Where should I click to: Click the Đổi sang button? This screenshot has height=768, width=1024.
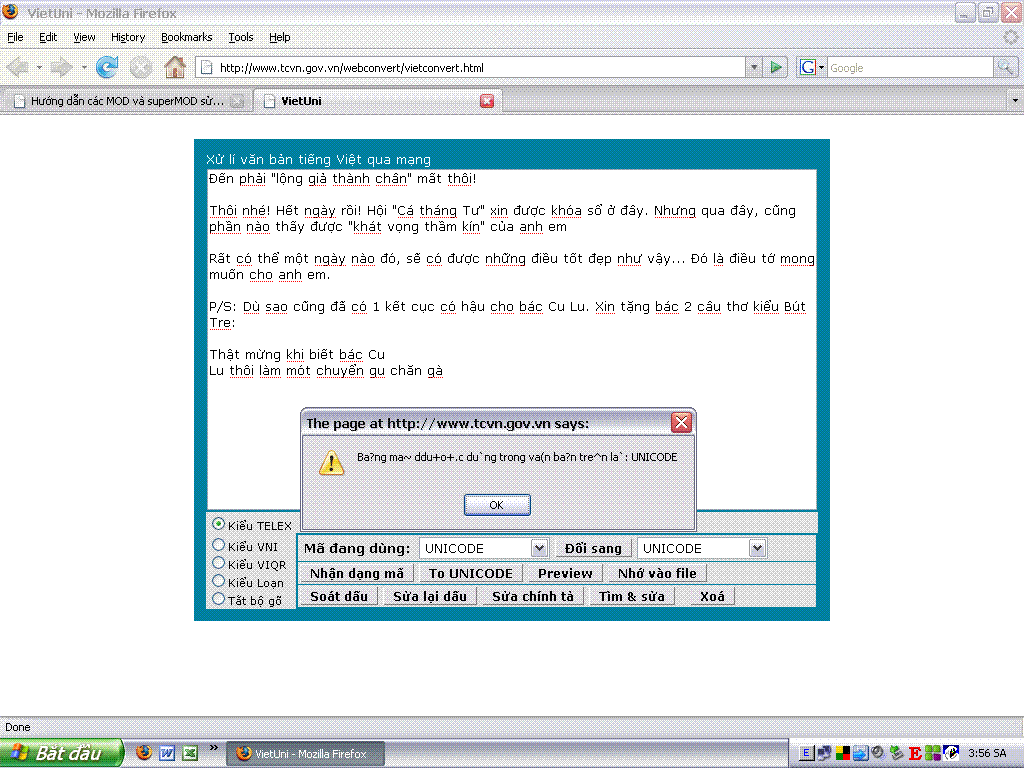[593, 549]
